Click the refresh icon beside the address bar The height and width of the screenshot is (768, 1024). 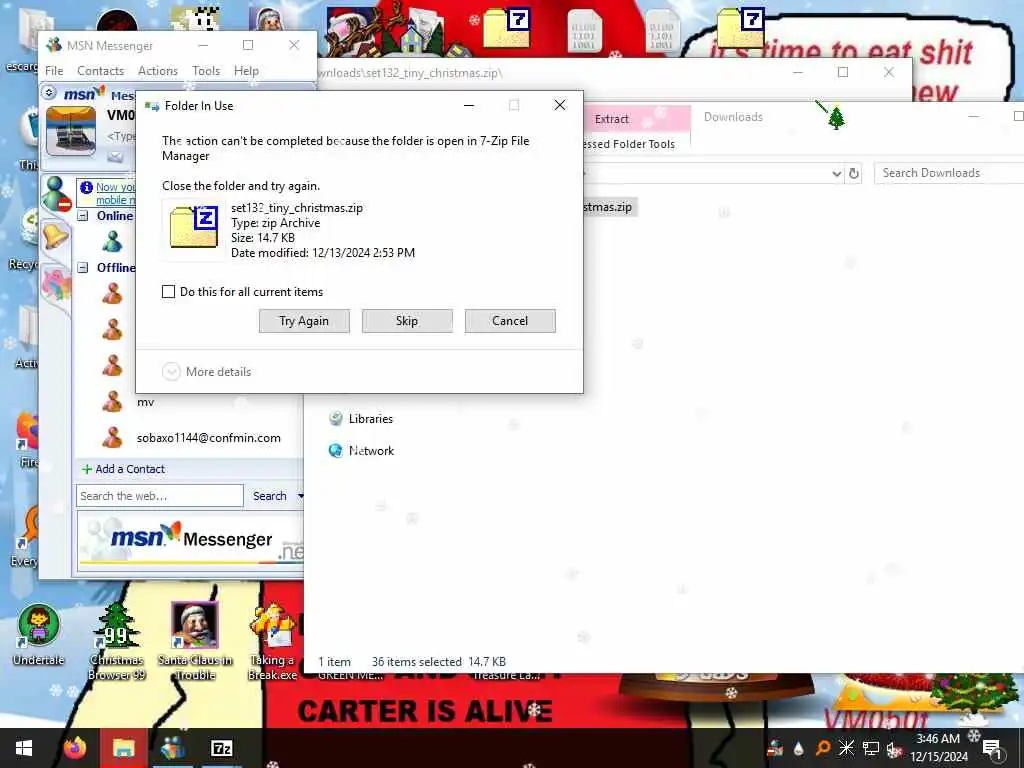854,173
